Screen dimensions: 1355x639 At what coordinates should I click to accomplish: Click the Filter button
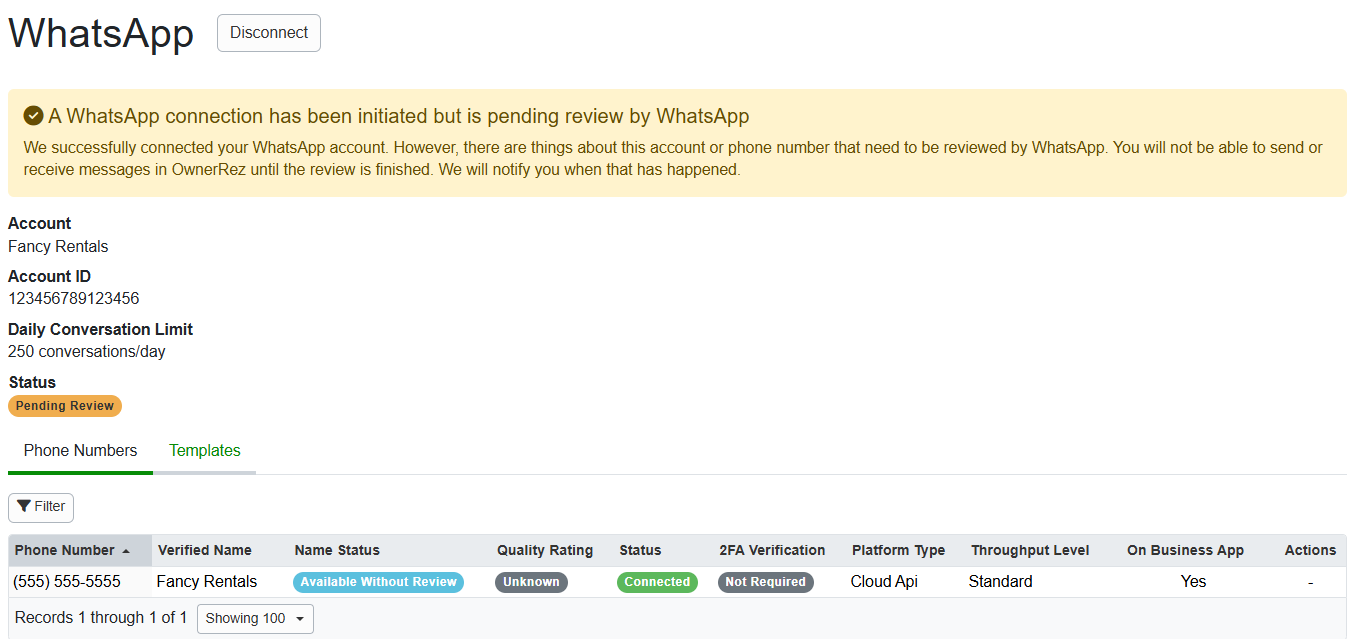click(40, 507)
